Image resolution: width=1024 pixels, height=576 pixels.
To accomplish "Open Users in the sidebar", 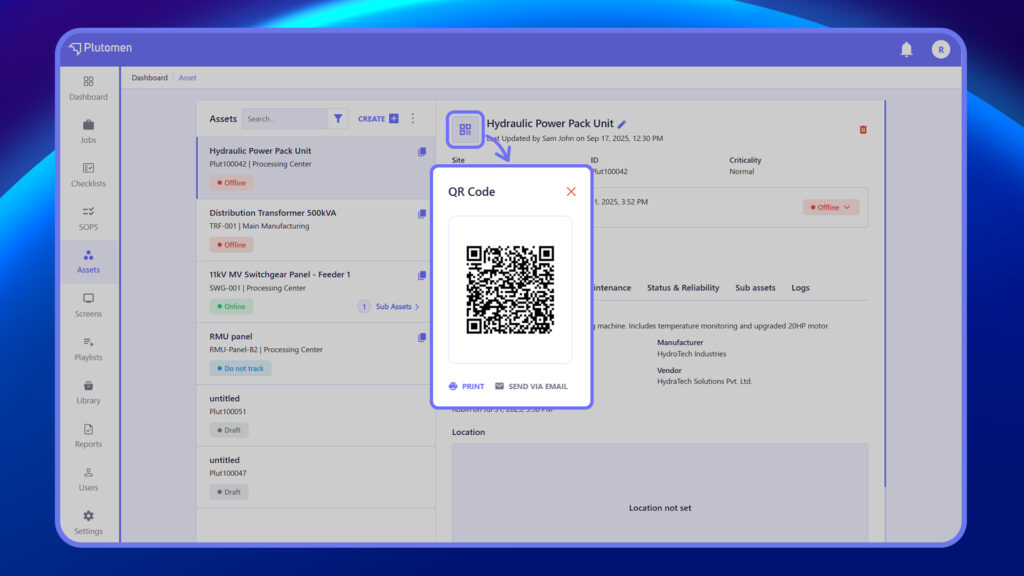I will (x=88, y=479).
